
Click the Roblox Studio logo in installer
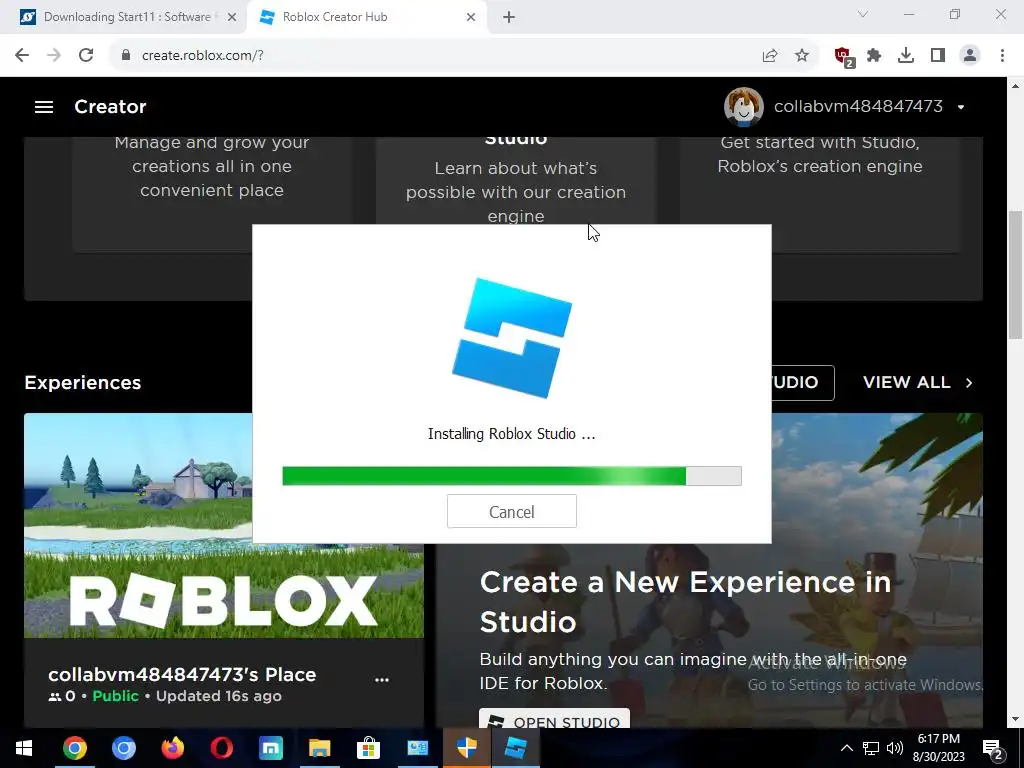tap(511, 338)
